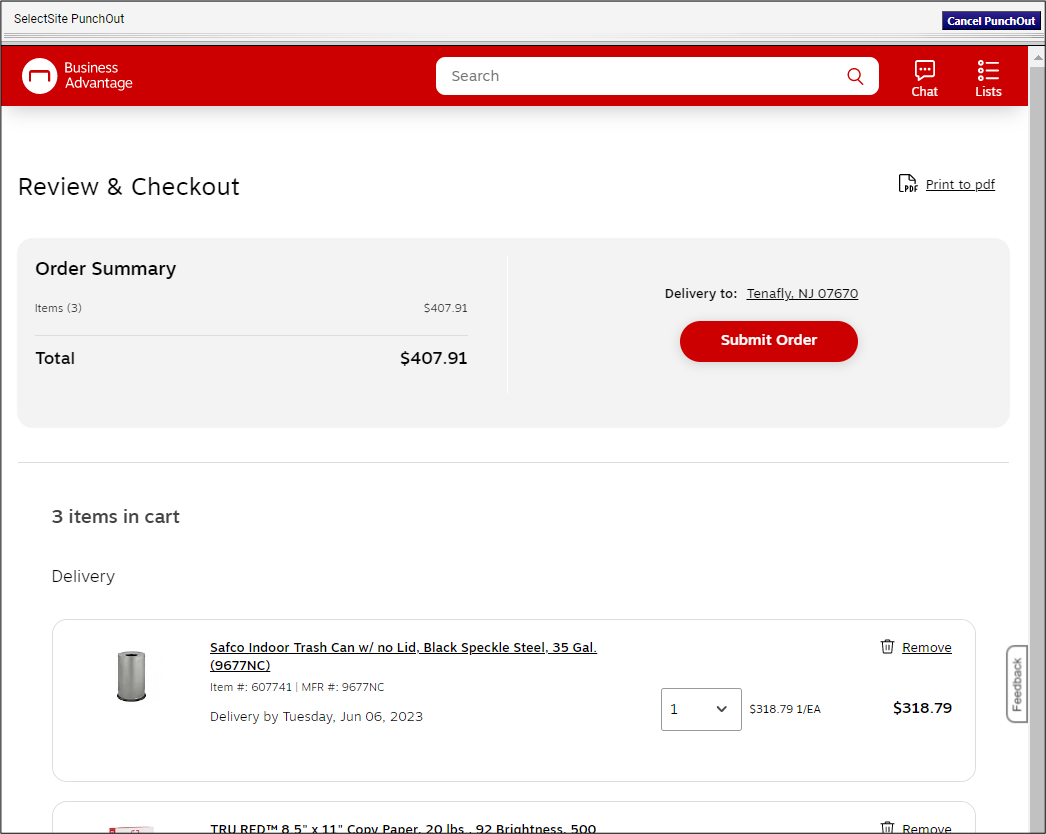Remove the Safco Trash Can item
The image size is (1046, 834).
926,647
